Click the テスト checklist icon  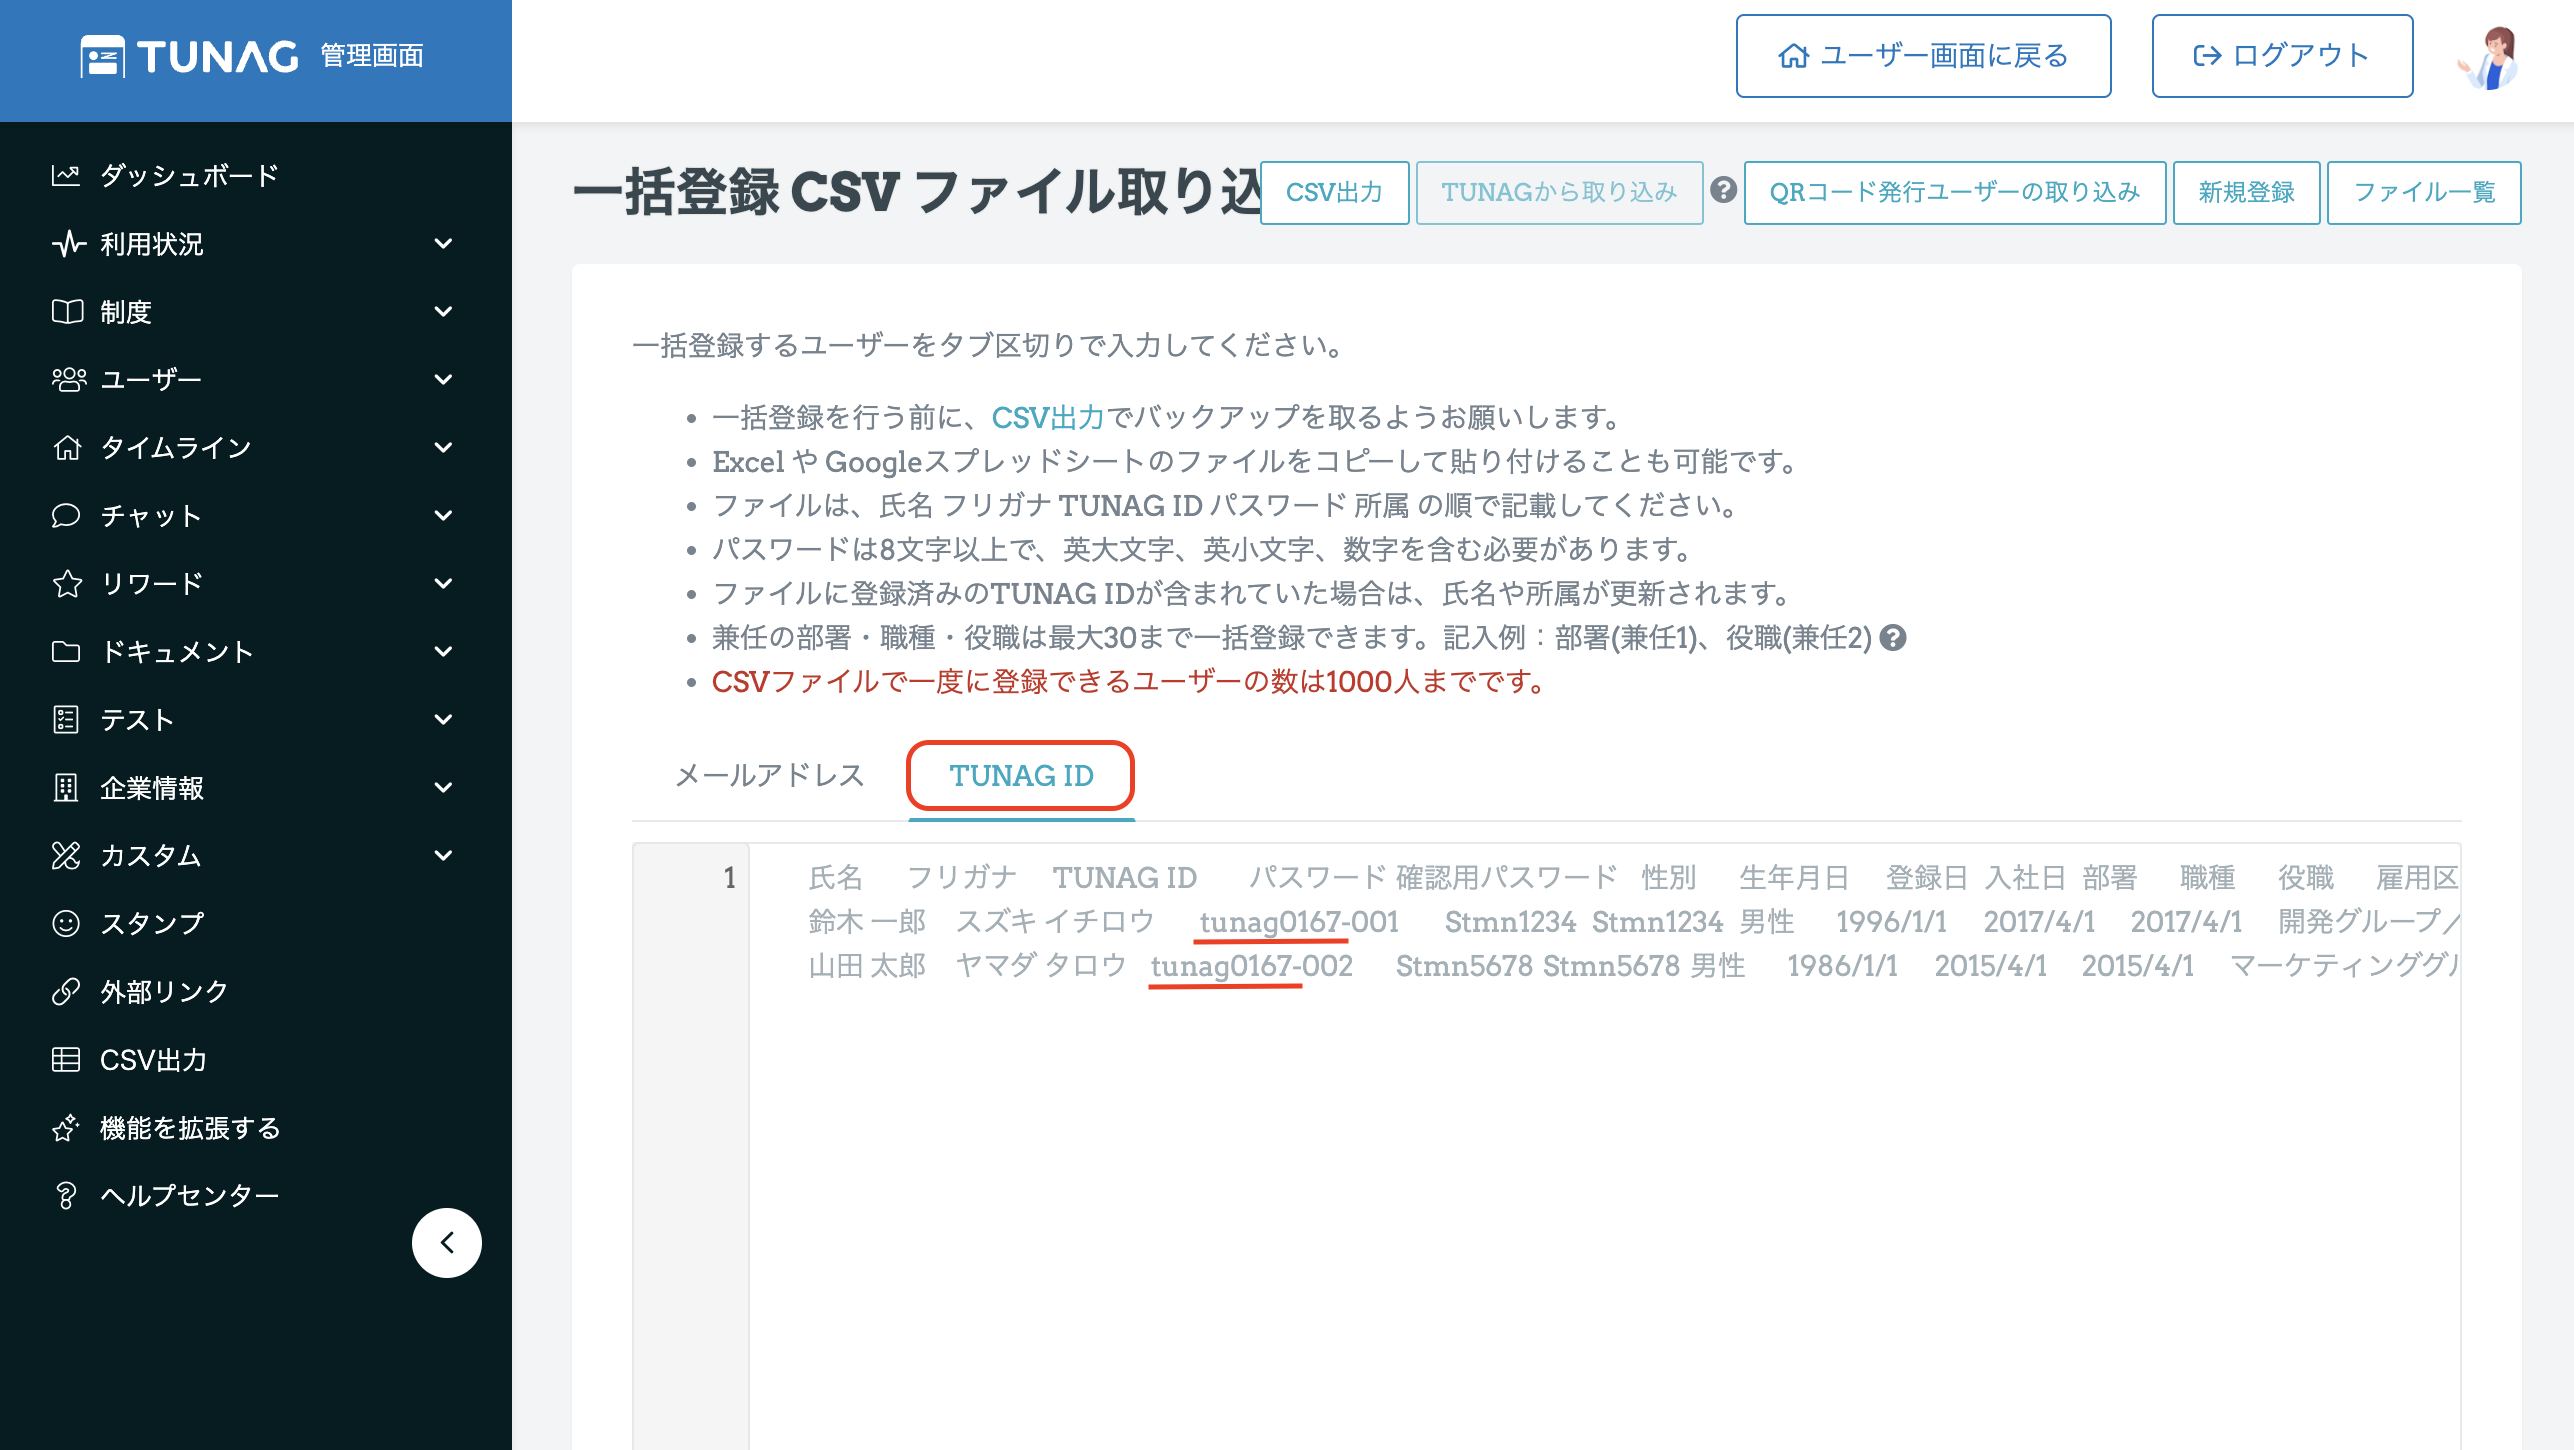pyautogui.click(x=66, y=719)
